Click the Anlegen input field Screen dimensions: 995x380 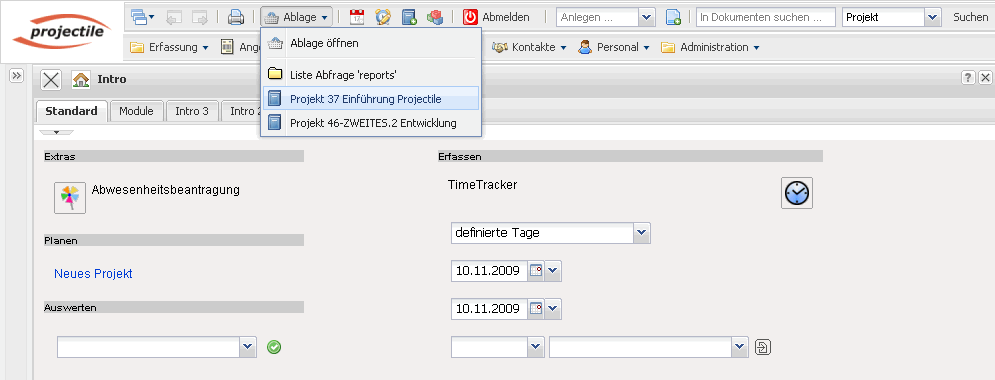click(598, 17)
